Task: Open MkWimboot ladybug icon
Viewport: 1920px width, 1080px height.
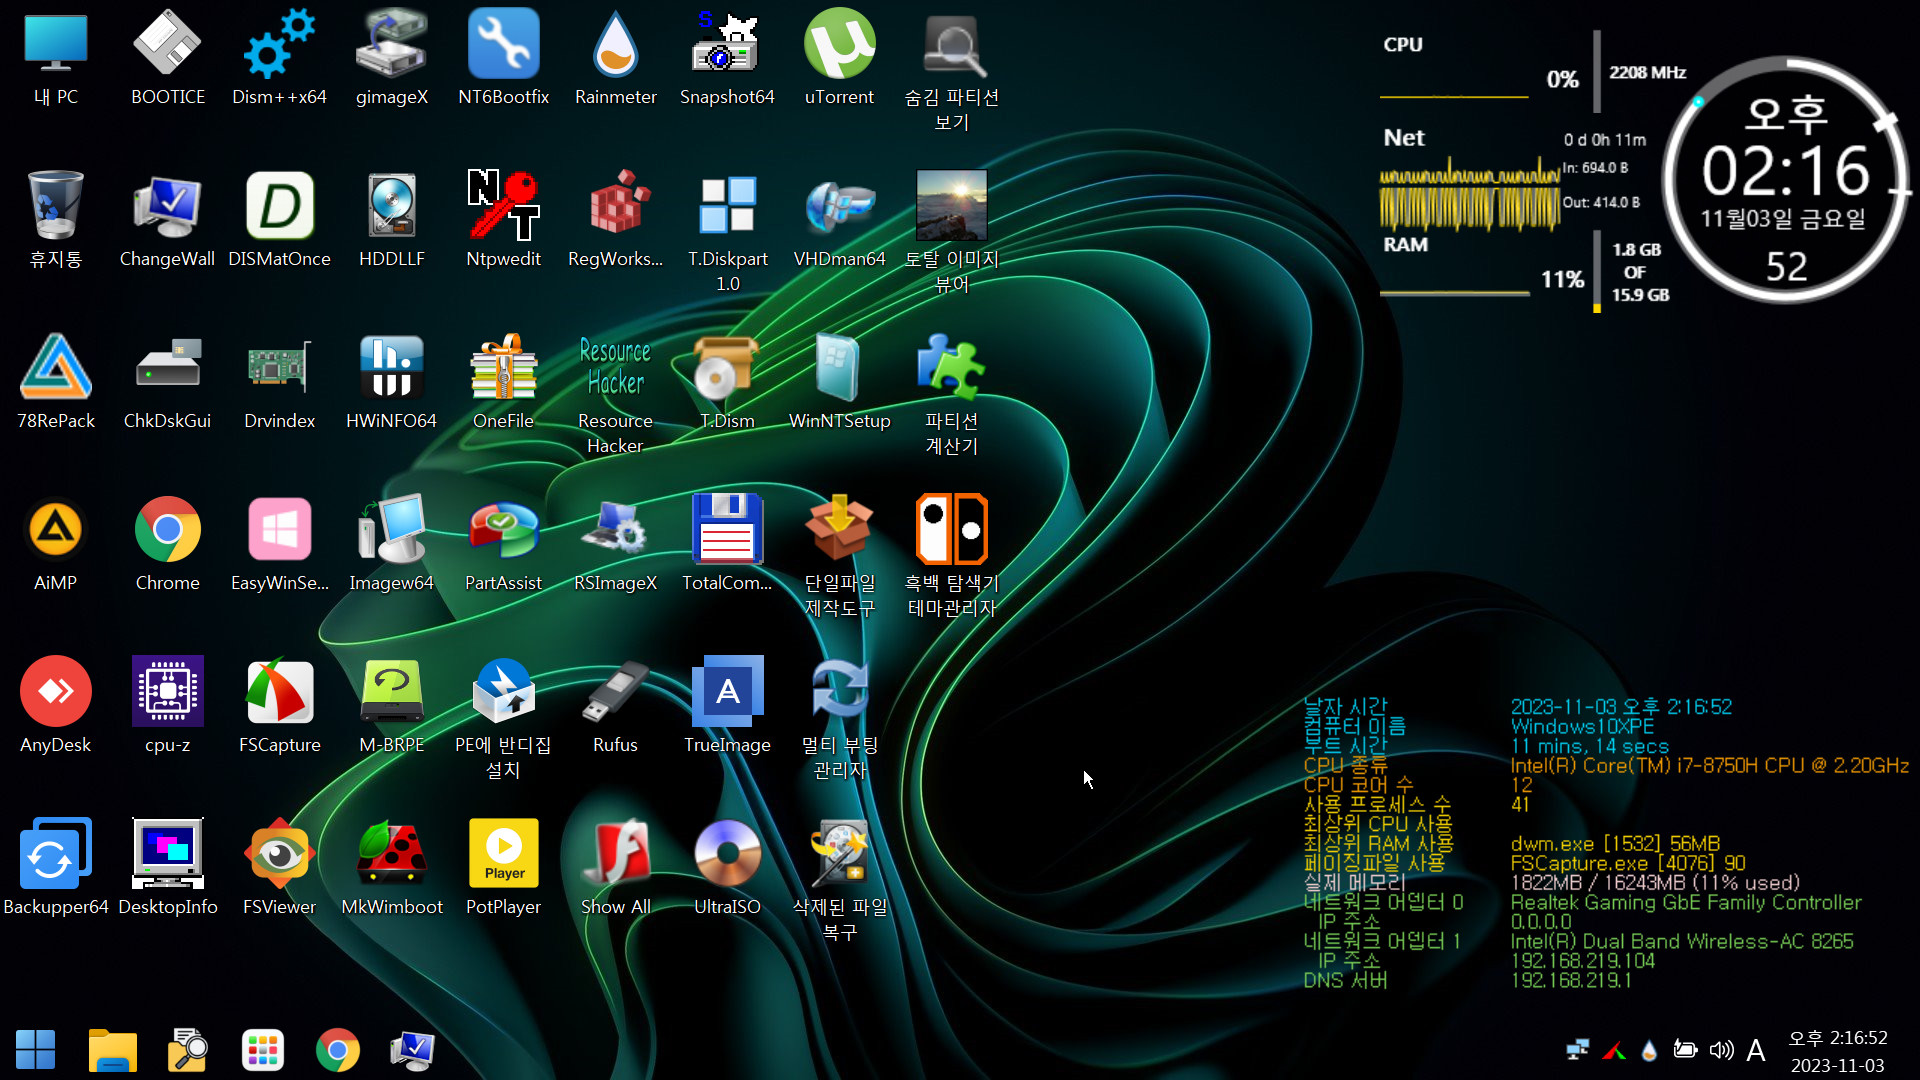Action: pyautogui.click(x=392, y=868)
